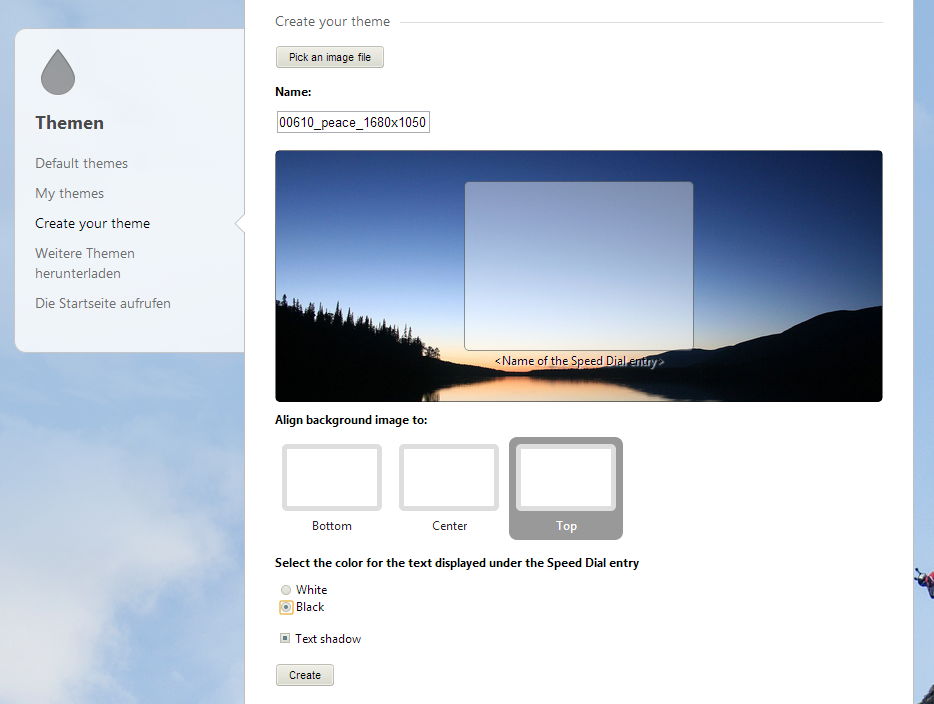Align background image to Center
Viewport: 934px width, 704px height.
click(x=449, y=488)
